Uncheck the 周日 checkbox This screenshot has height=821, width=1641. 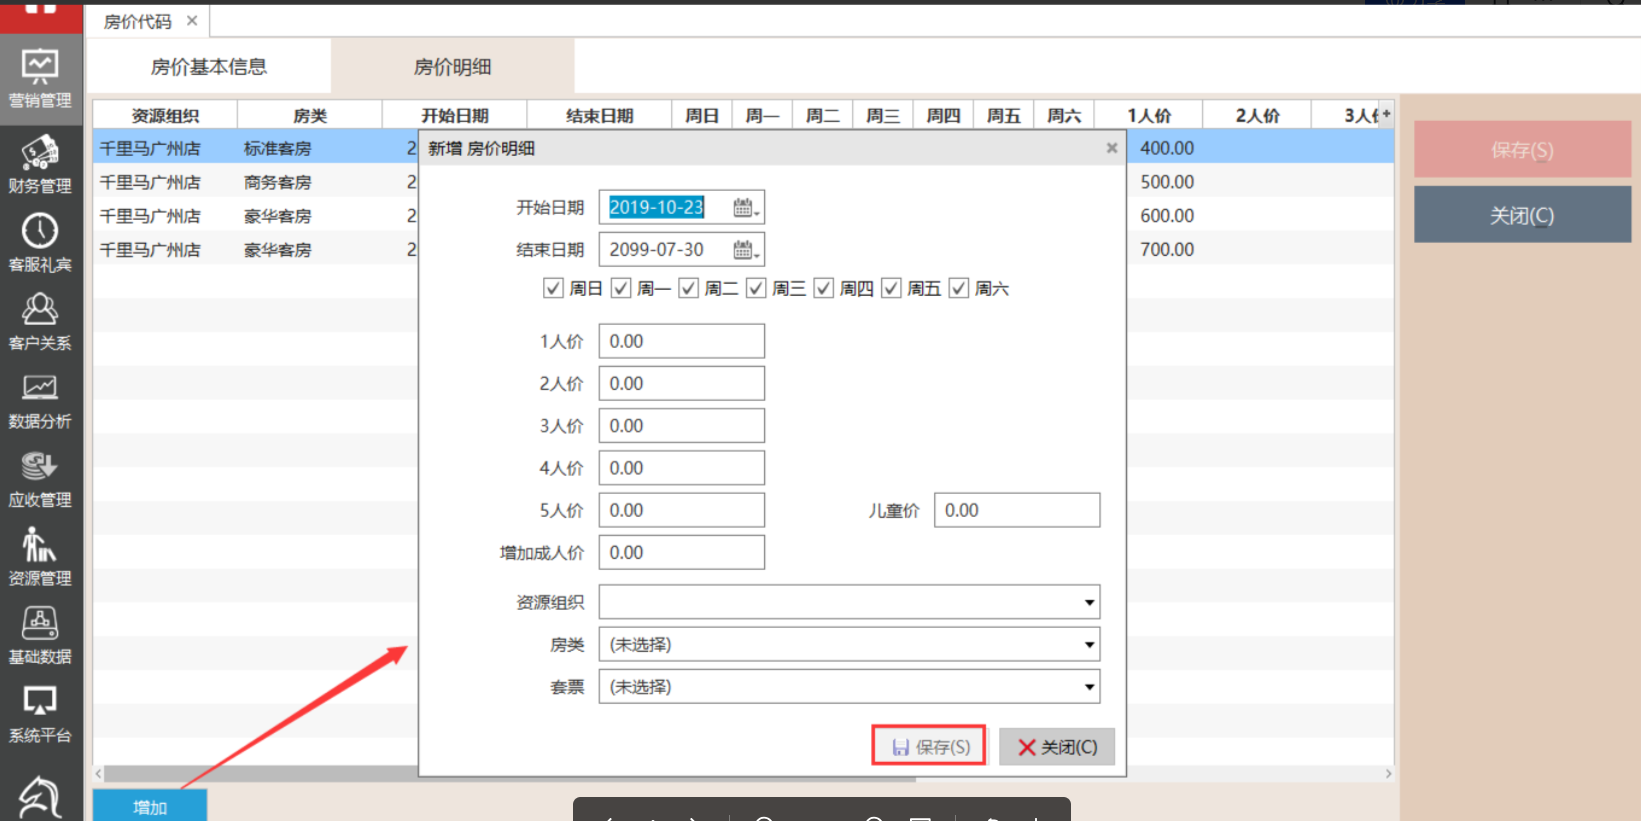(x=553, y=289)
